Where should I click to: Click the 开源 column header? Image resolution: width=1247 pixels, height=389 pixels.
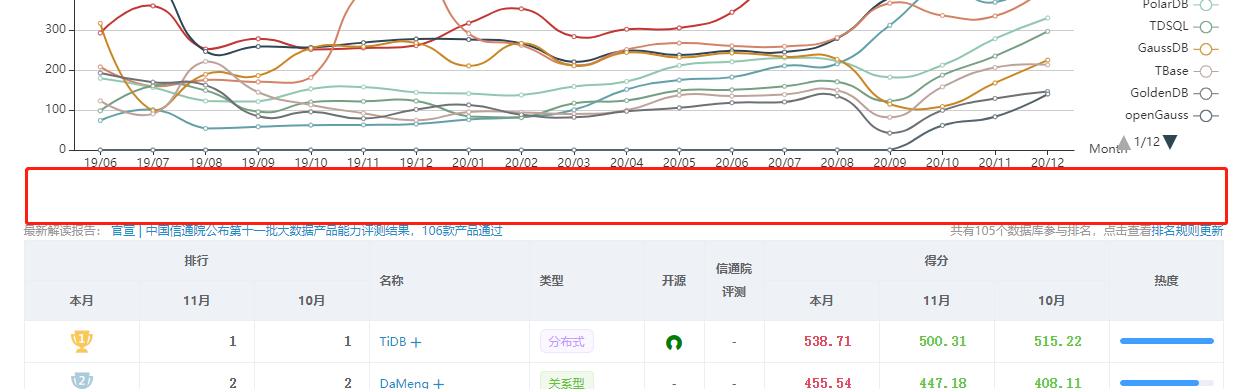pyautogui.click(x=674, y=281)
